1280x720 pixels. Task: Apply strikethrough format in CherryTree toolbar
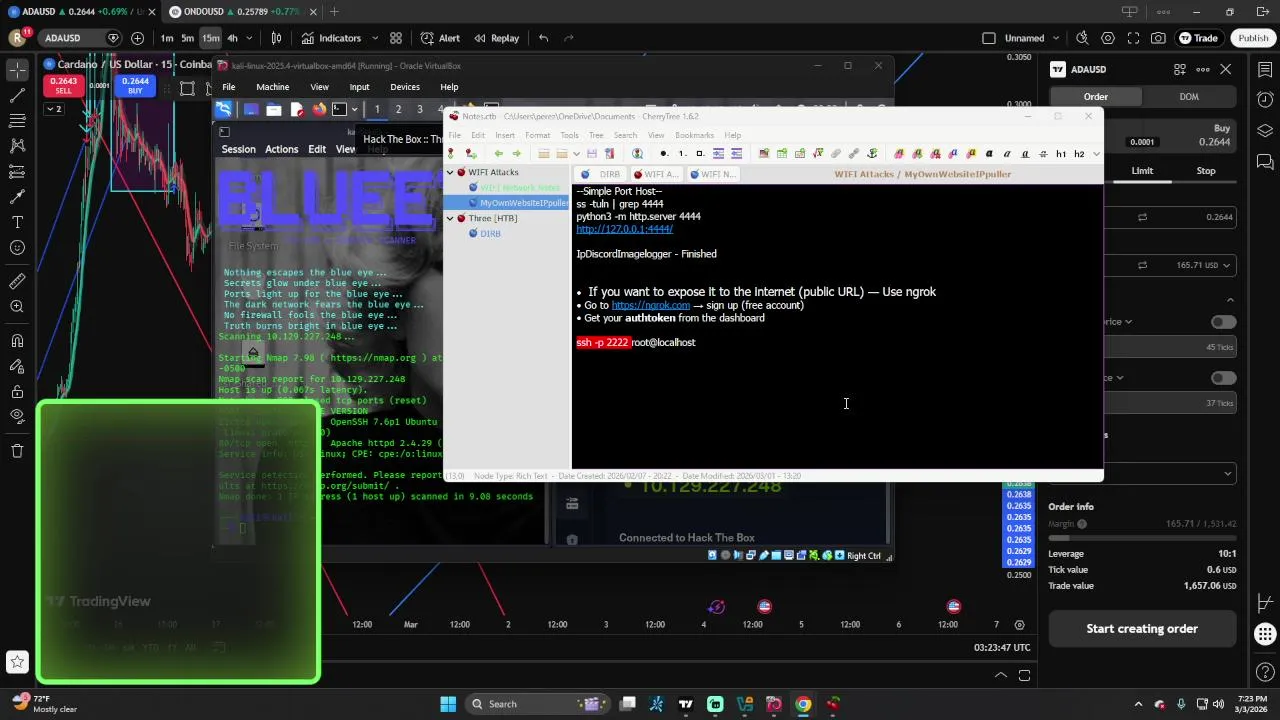tap(1043, 153)
